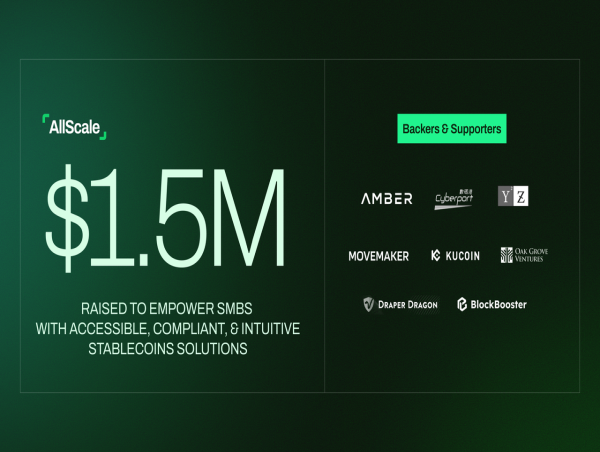Click the text "STABLECOINS SOLUTIONS"

click(168, 349)
